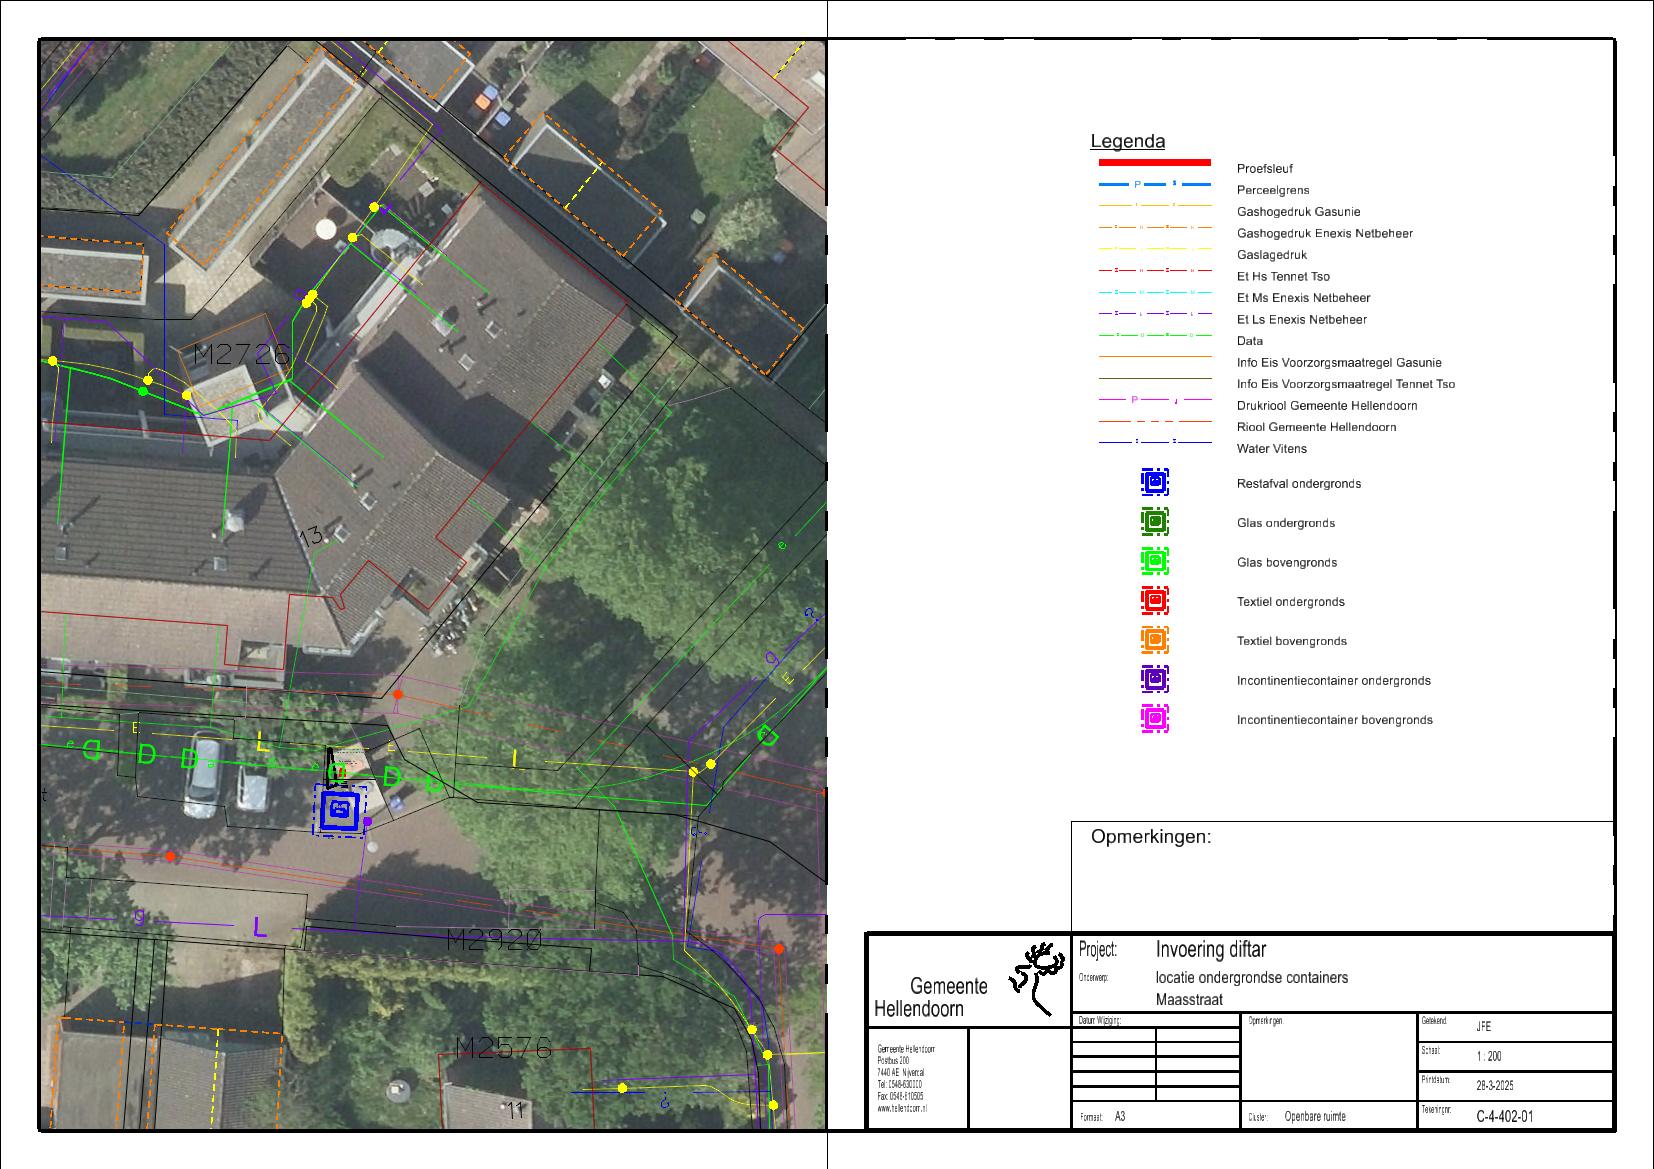Viewport: 1654px width, 1169px height.
Task: Click the parcel label M2920 on the map
Action: (494, 940)
